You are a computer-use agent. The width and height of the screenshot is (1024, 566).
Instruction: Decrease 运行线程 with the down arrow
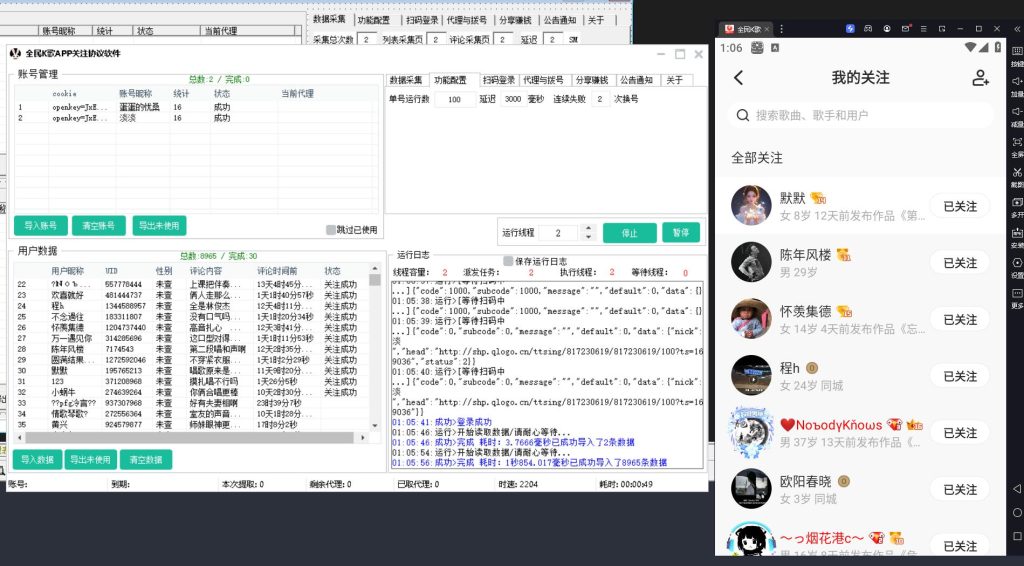point(586,237)
